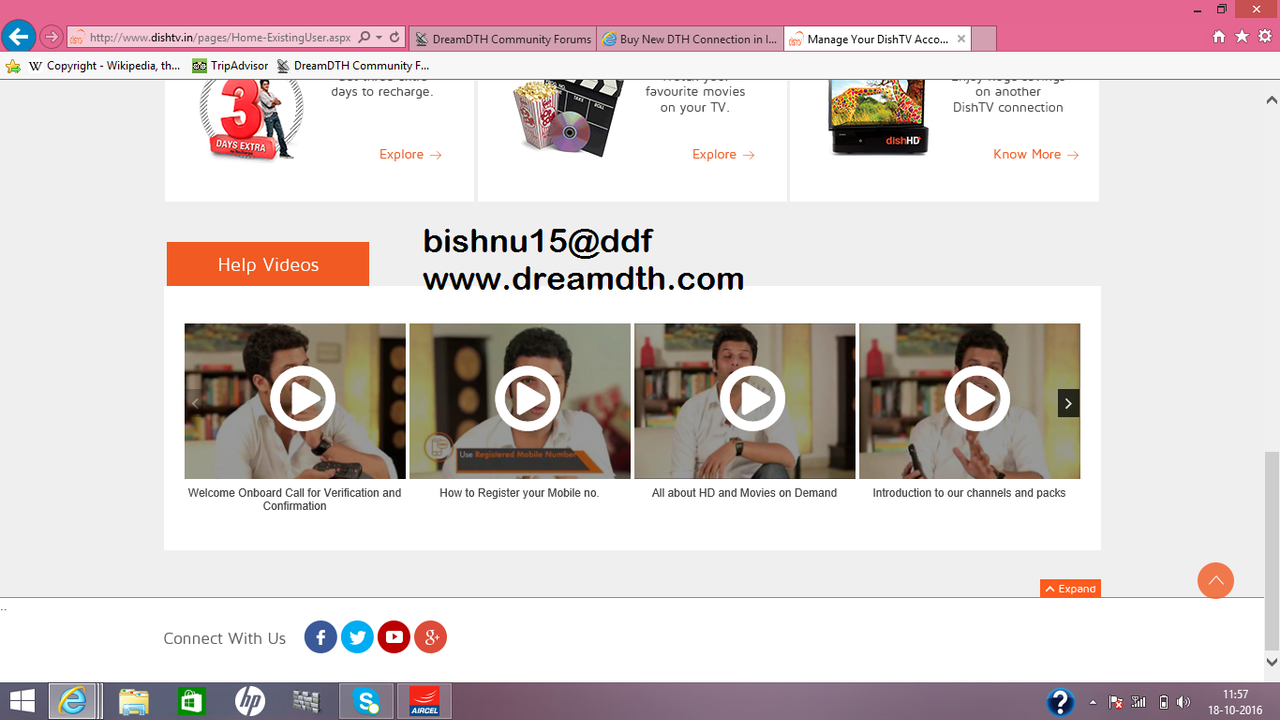Click the How to Register your Mobile no. title
The height and width of the screenshot is (720, 1280).
[x=519, y=493]
